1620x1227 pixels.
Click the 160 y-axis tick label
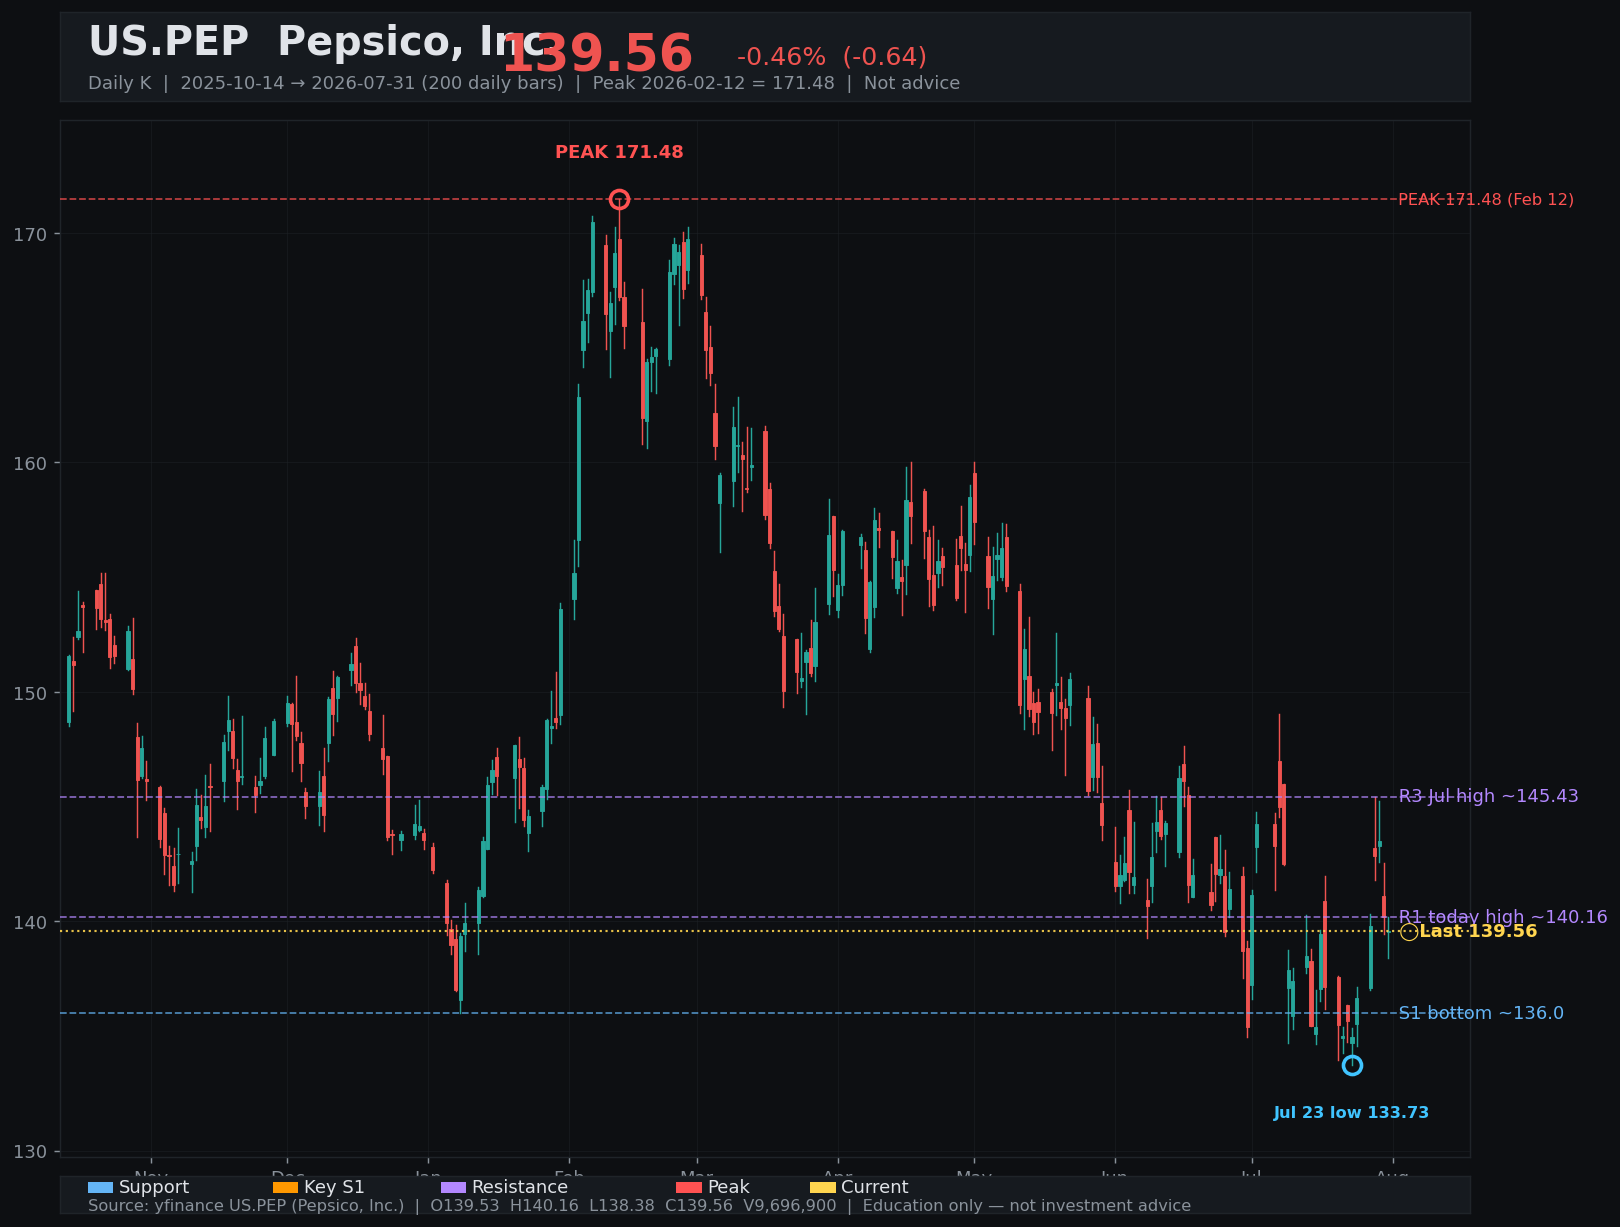point(30,464)
